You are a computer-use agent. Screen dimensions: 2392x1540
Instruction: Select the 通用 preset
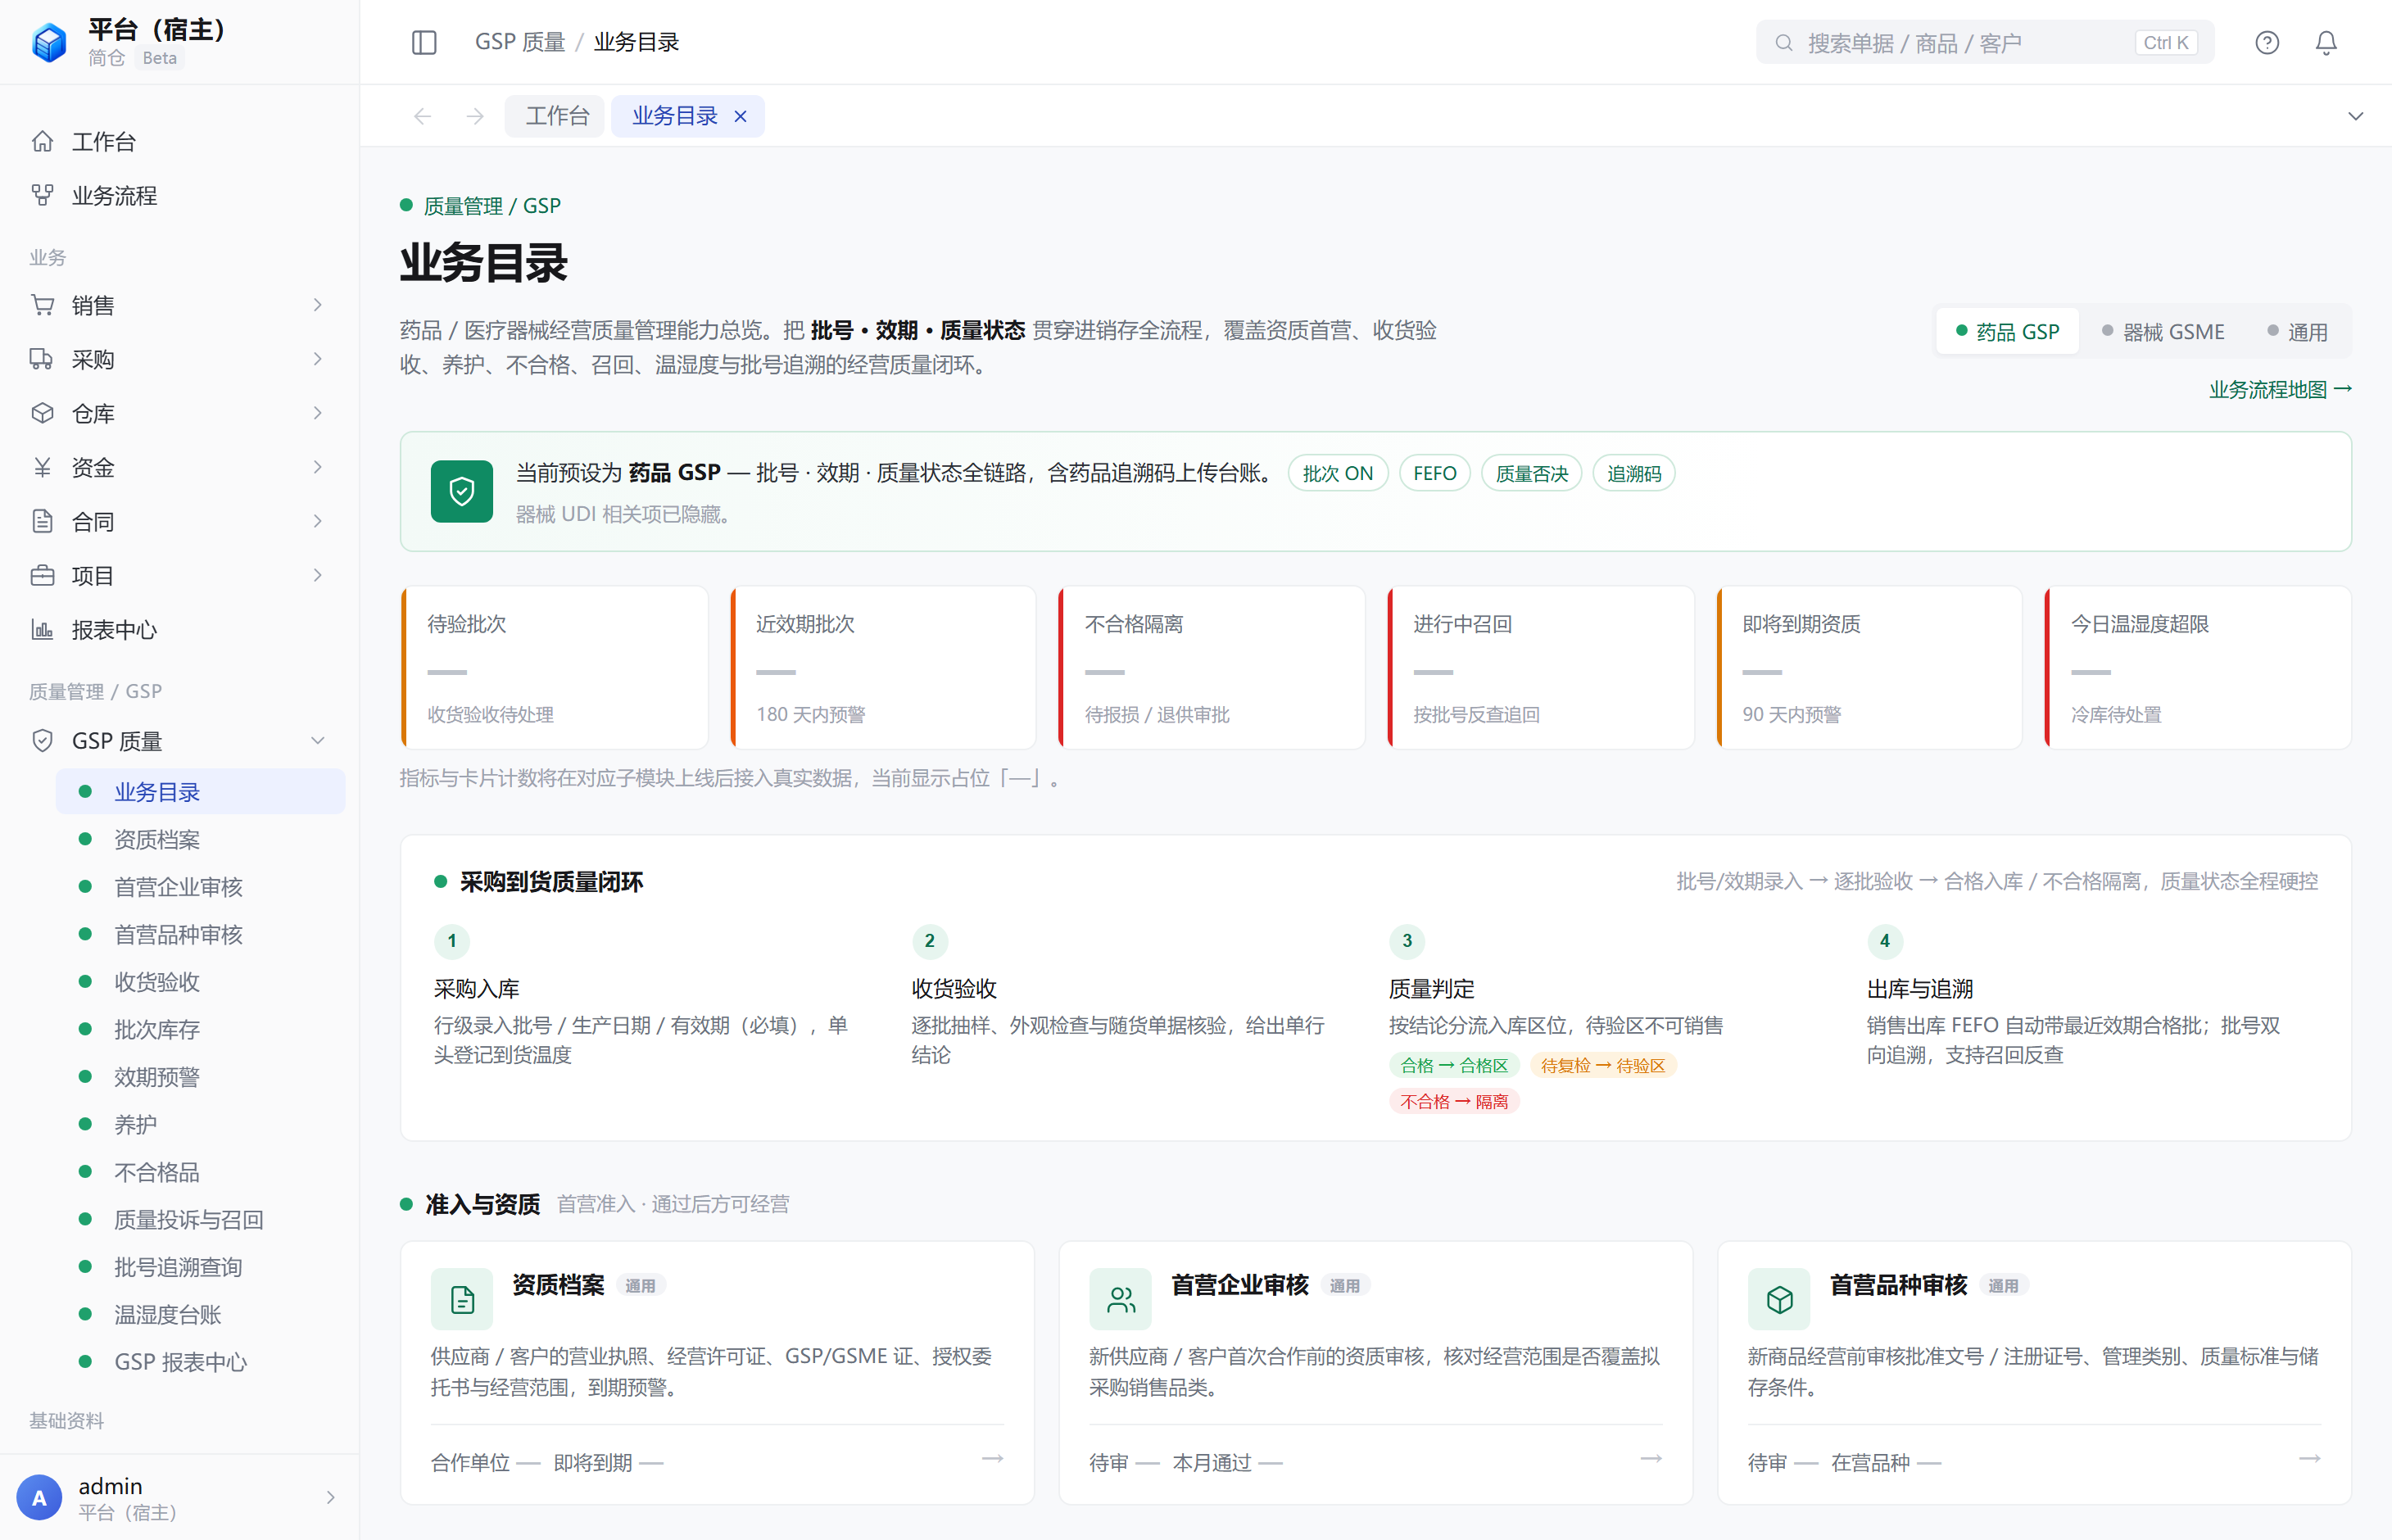2297,331
